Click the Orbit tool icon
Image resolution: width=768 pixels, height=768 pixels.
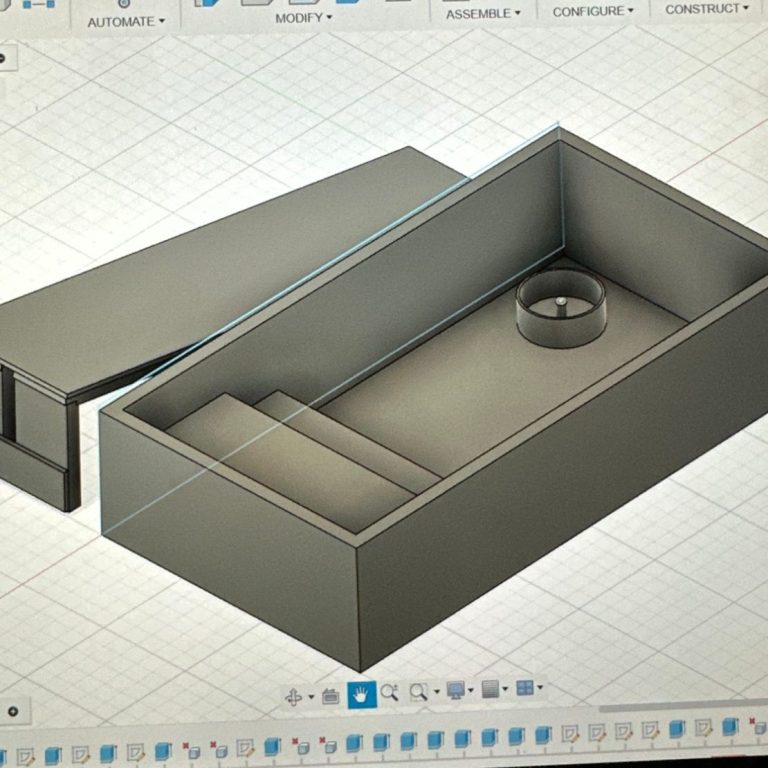coord(294,695)
